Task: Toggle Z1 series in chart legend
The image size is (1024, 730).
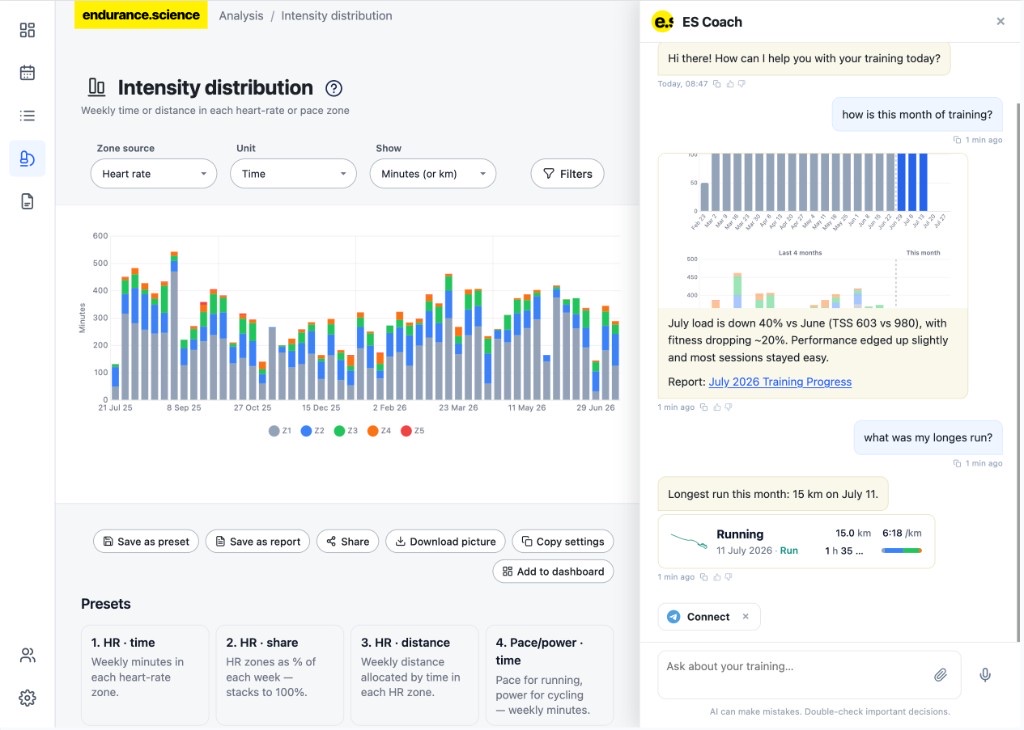Action: pos(280,430)
